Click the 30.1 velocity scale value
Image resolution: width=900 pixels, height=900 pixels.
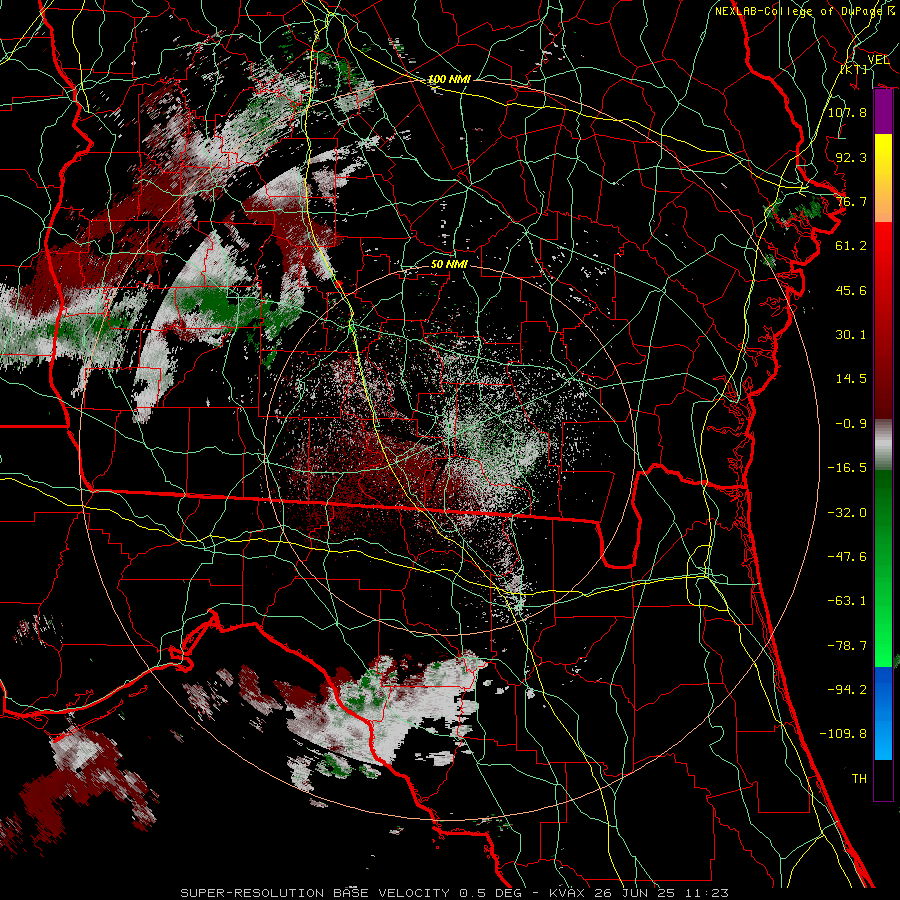851,335
